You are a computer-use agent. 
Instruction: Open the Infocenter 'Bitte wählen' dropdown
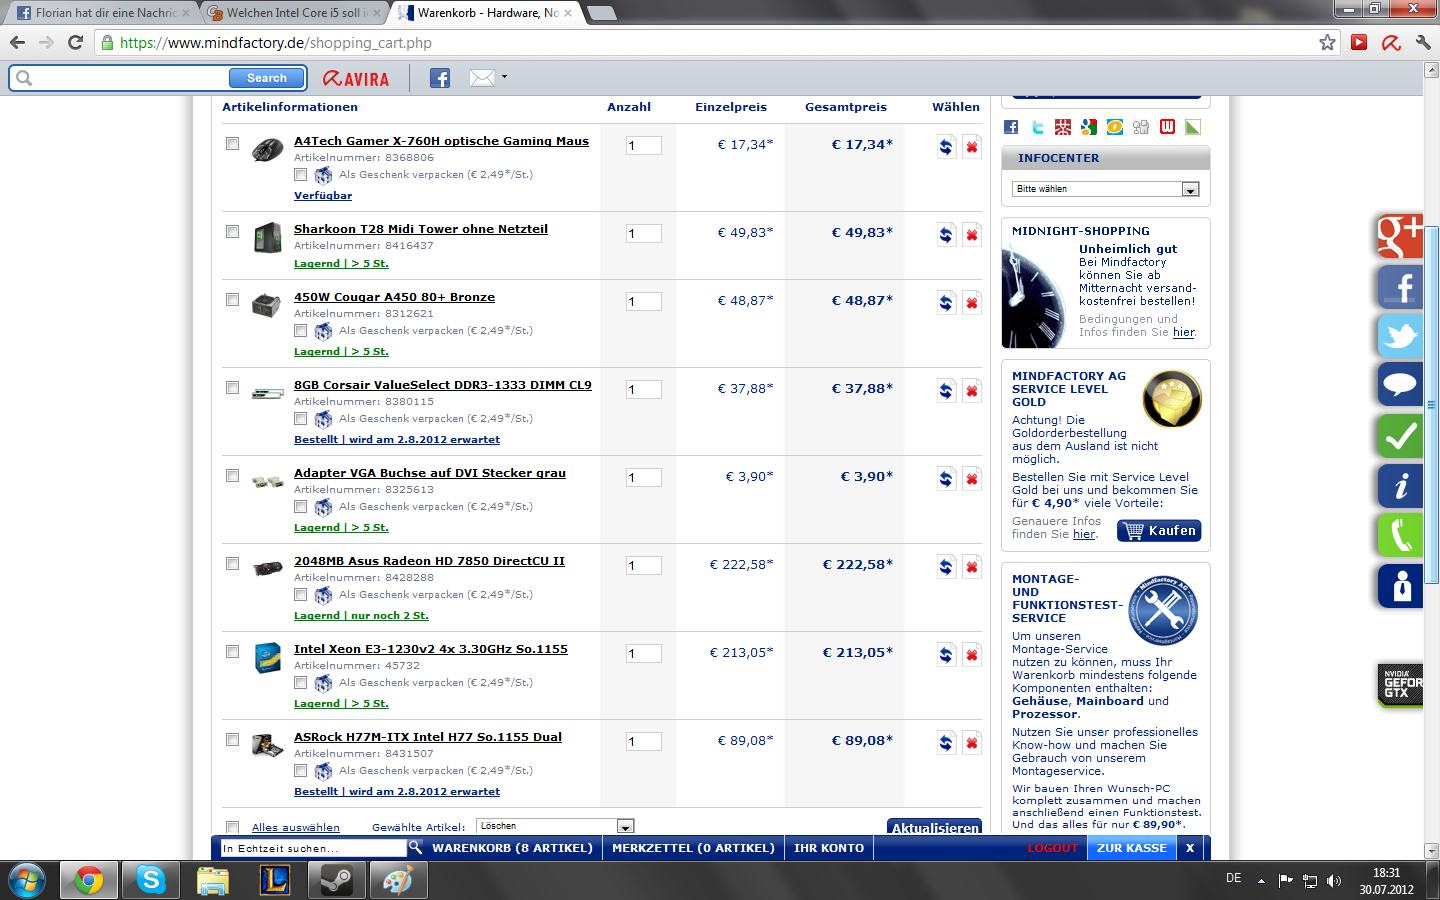coord(1105,189)
